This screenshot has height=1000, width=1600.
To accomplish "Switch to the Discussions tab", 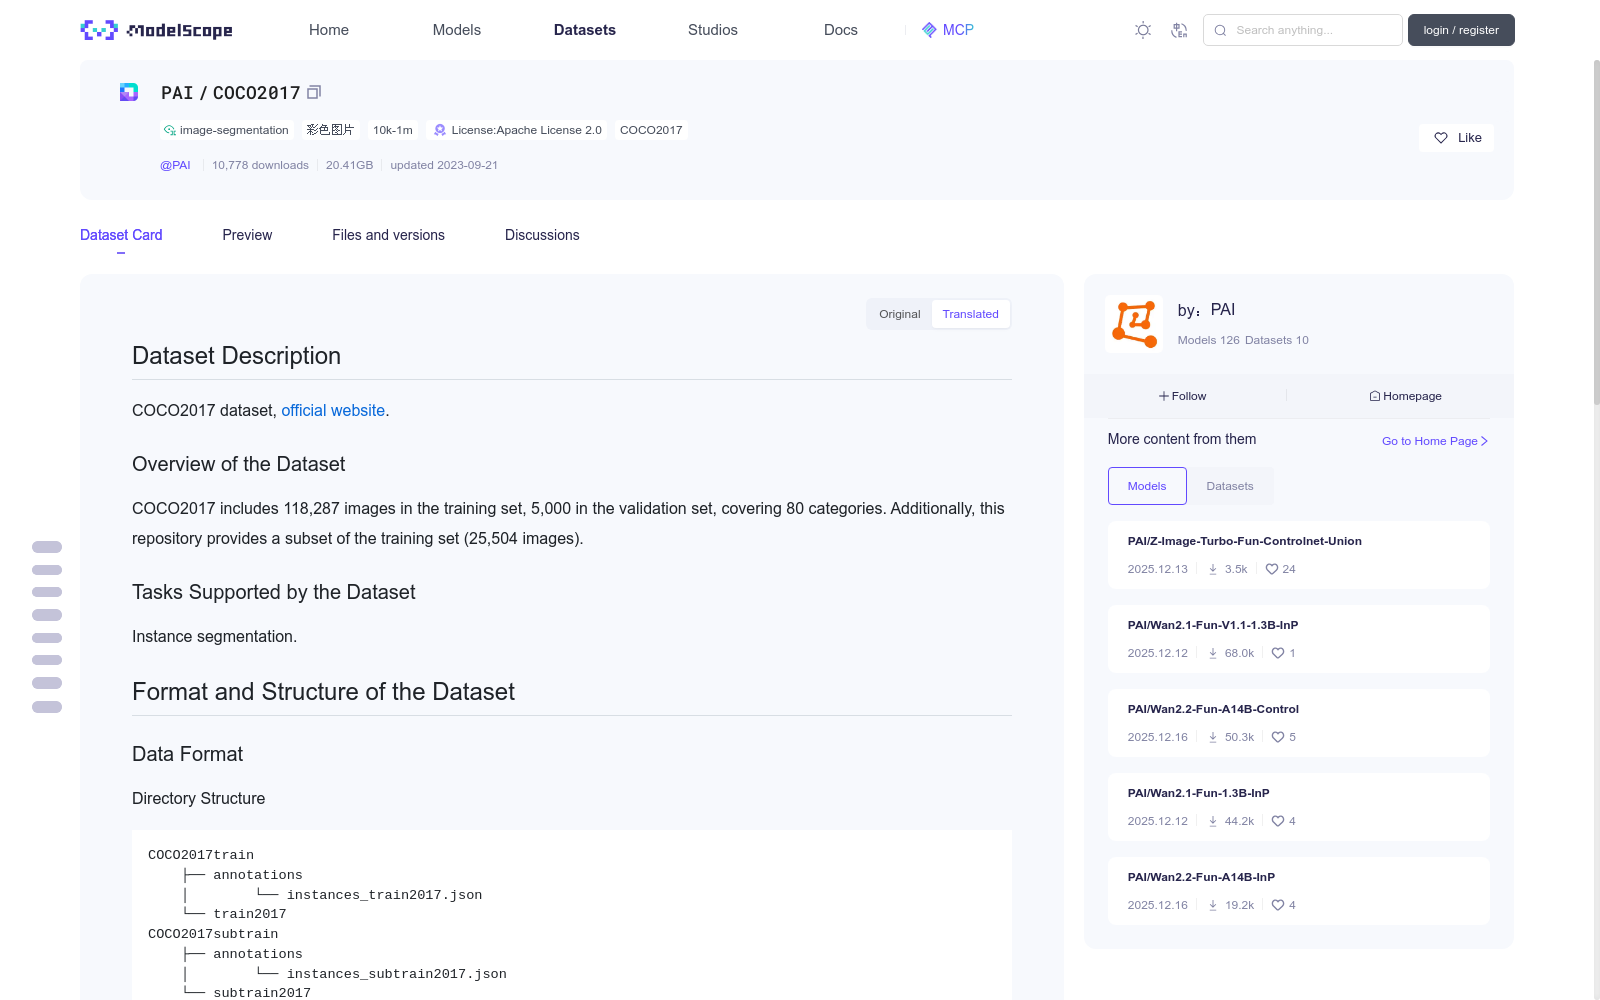I will pos(542,235).
